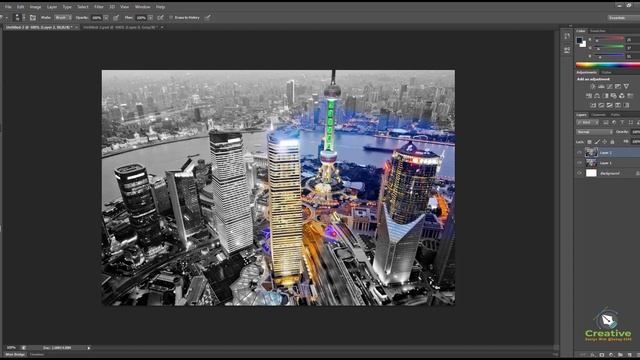Click the foreground color swatch
The height and width of the screenshot is (360, 640).
[x=579, y=40]
